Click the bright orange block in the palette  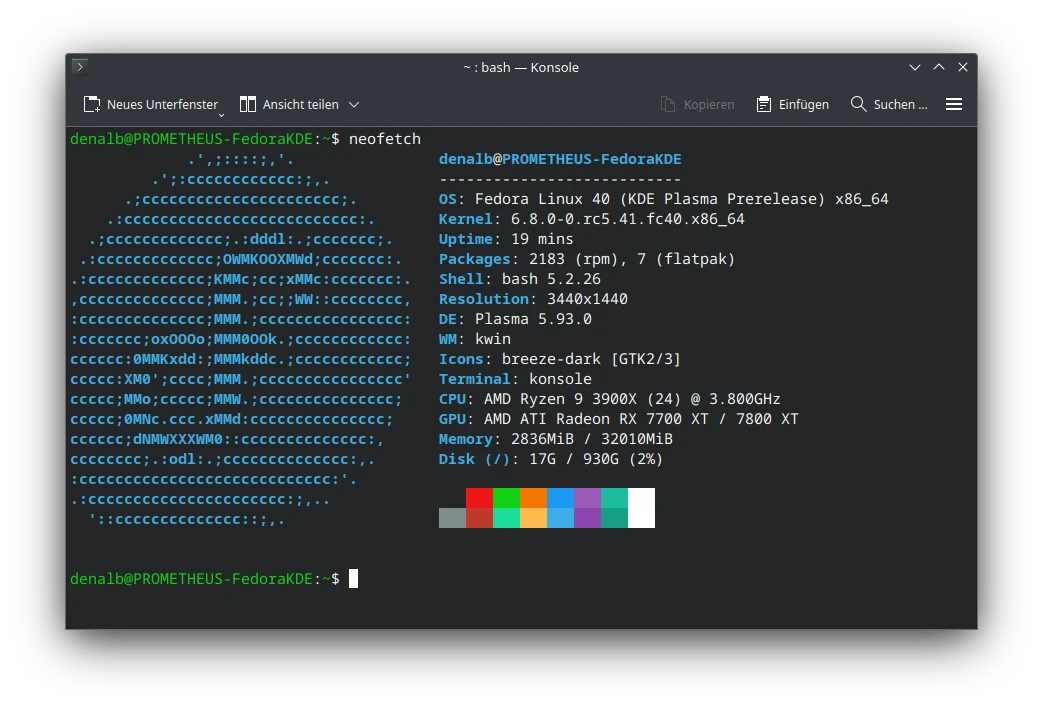click(533, 498)
